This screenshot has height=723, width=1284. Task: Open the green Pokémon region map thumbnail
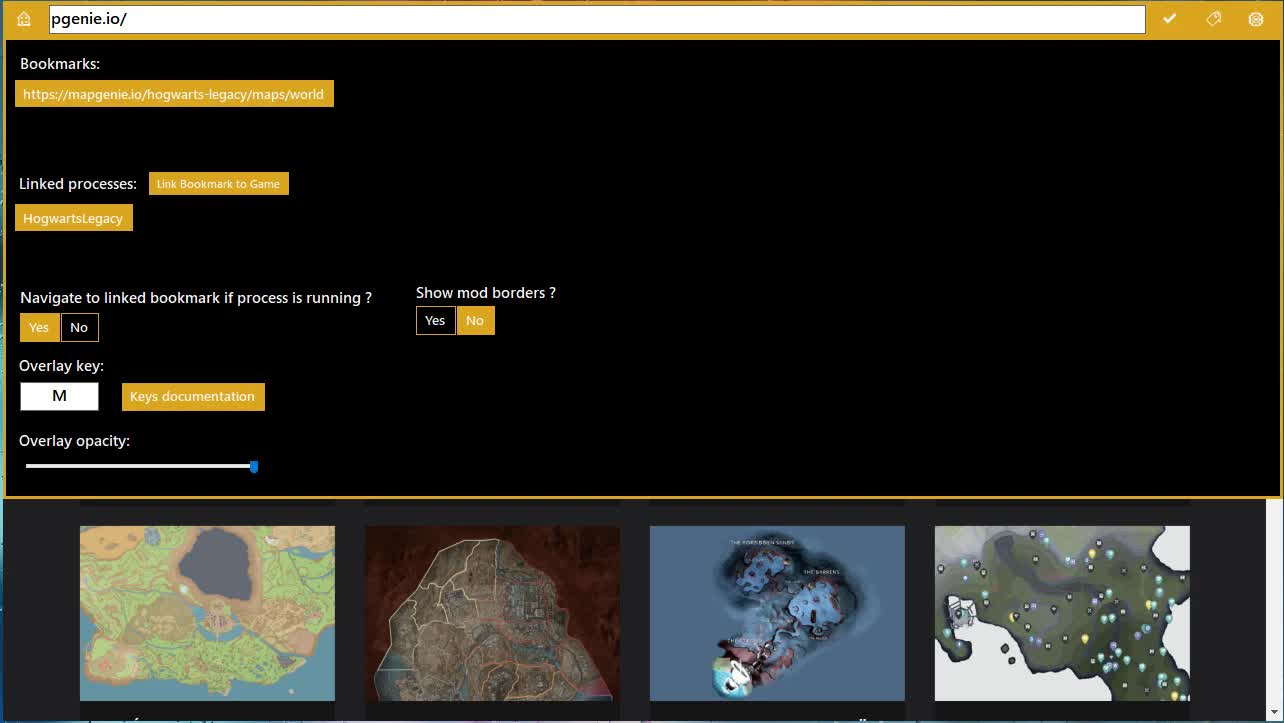coord(207,613)
